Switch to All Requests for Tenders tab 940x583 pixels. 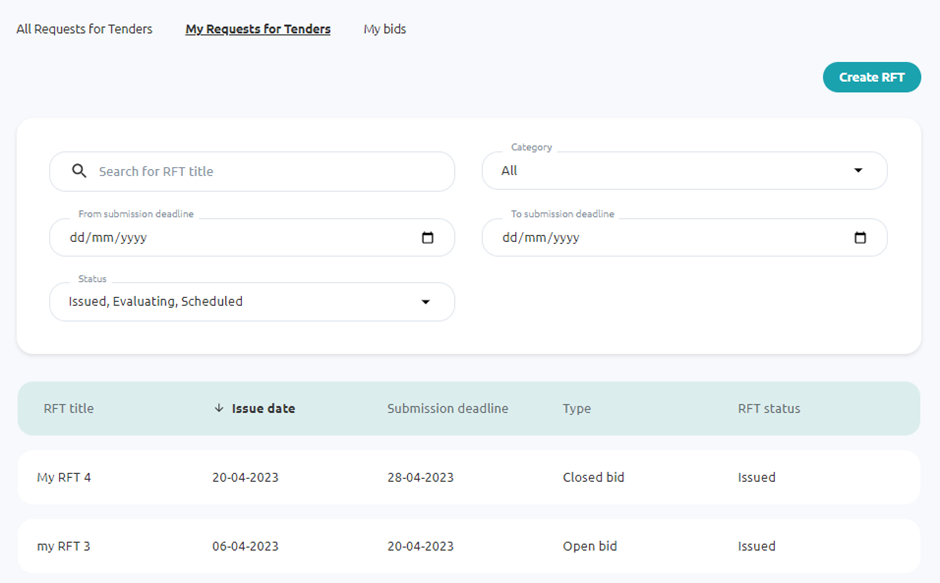84,29
